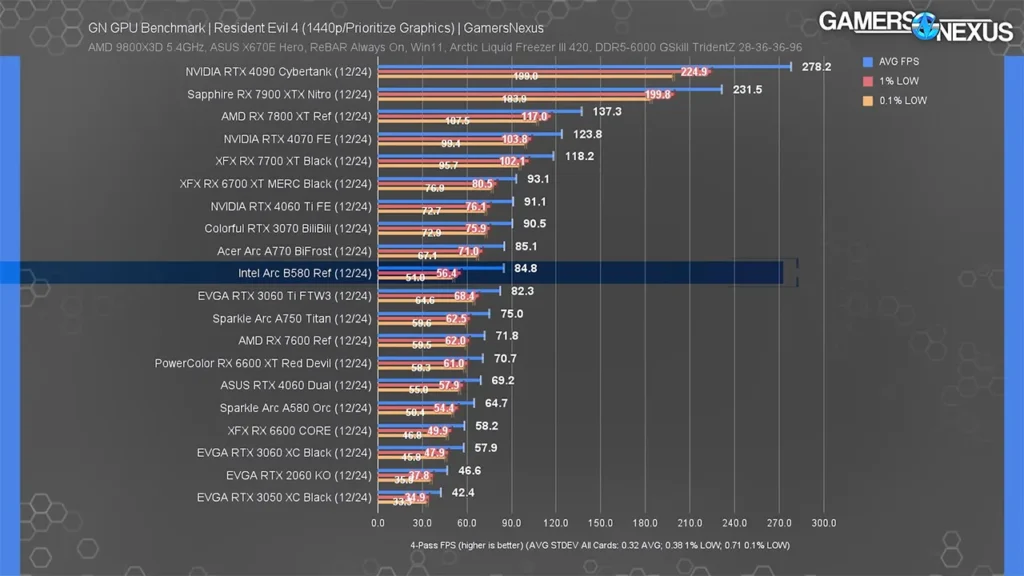The image size is (1024, 576).
Task: Click the '82.3' average FPS value
Action: coord(522,291)
